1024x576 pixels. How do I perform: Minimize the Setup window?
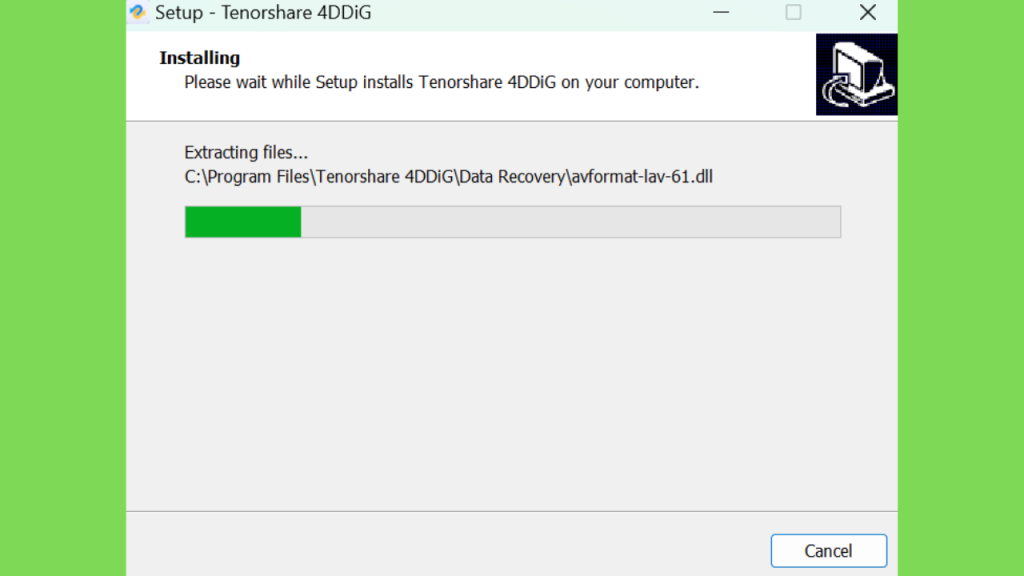point(721,12)
